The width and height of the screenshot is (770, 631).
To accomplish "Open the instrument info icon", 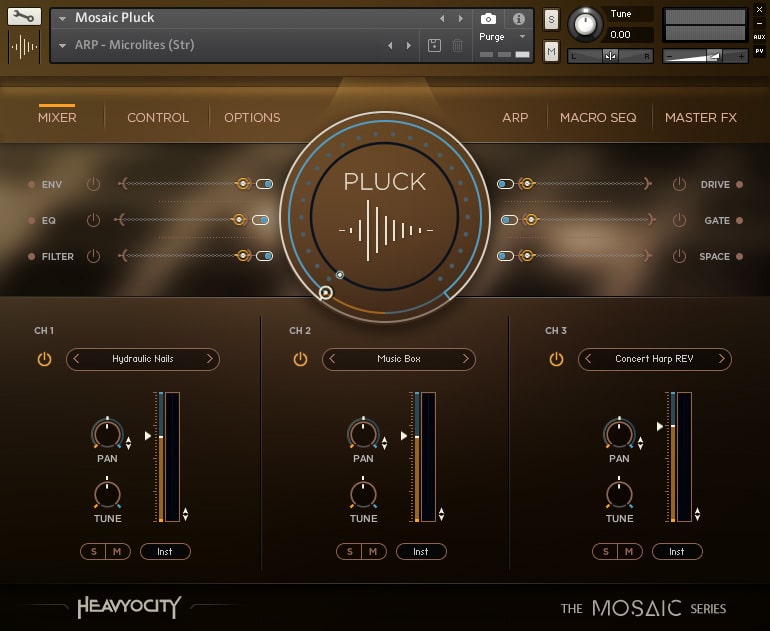I will [x=519, y=19].
